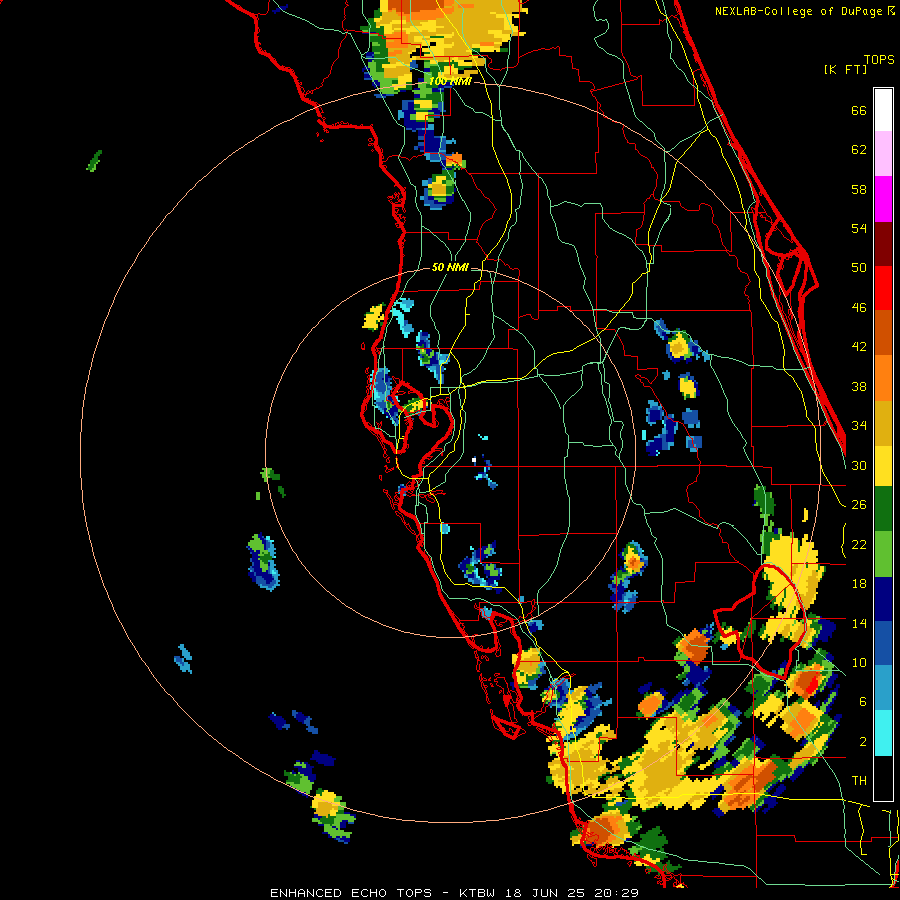This screenshot has width=900, height=900.
Task: Select the orange 38 kft legend swatch
Action: [883, 378]
